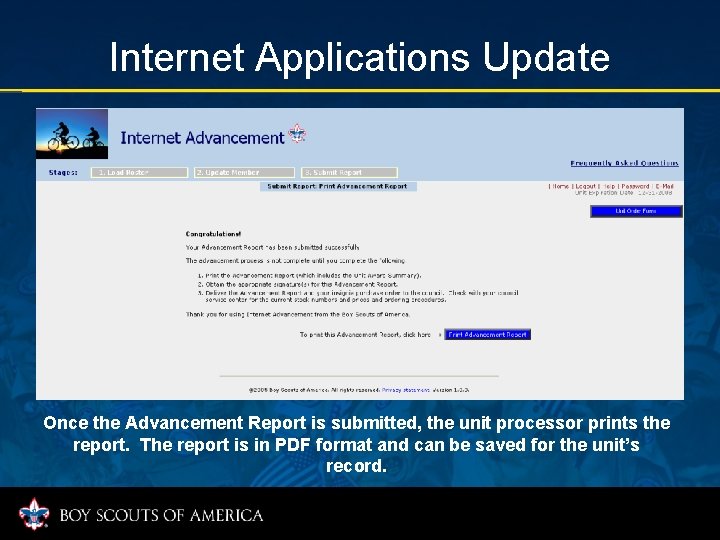The width and height of the screenshot is (720, 540).
Task: Open the Help link
Action: pyautogui.click(x=609, y=186)
